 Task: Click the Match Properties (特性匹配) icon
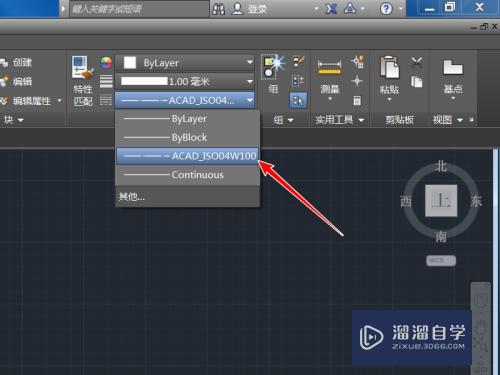(83, 67)
